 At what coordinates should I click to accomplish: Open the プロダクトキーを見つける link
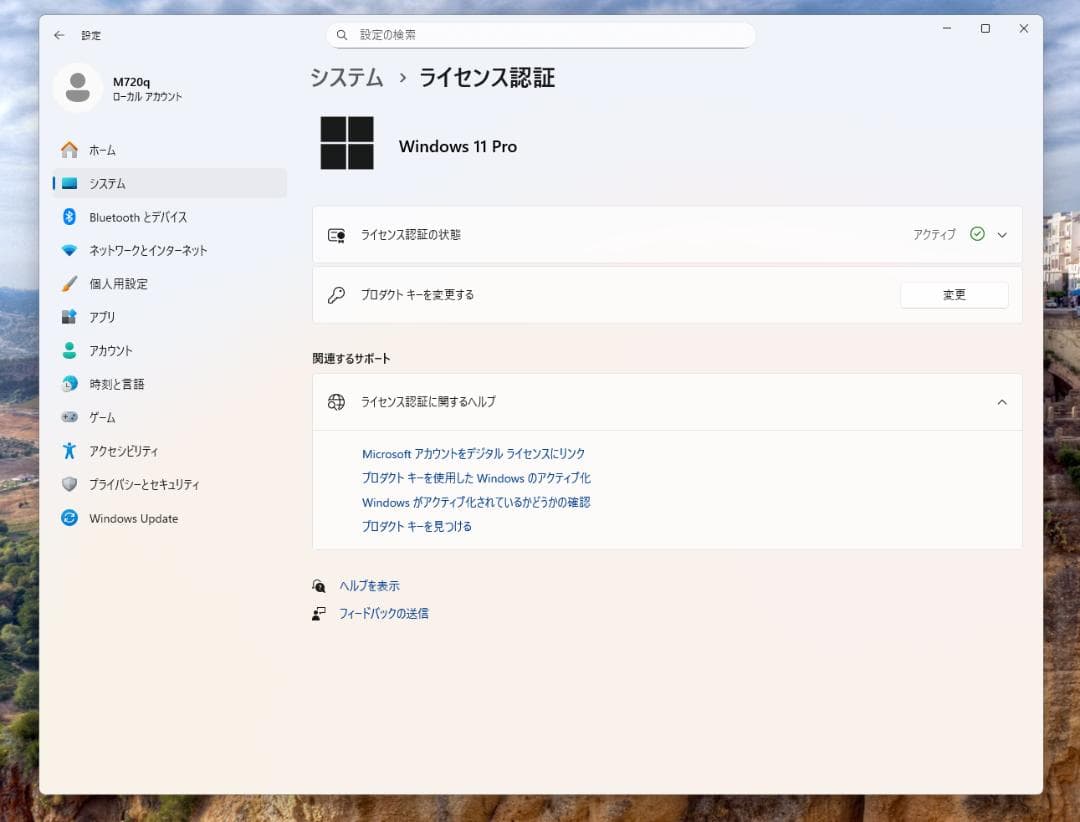point(417,526)
